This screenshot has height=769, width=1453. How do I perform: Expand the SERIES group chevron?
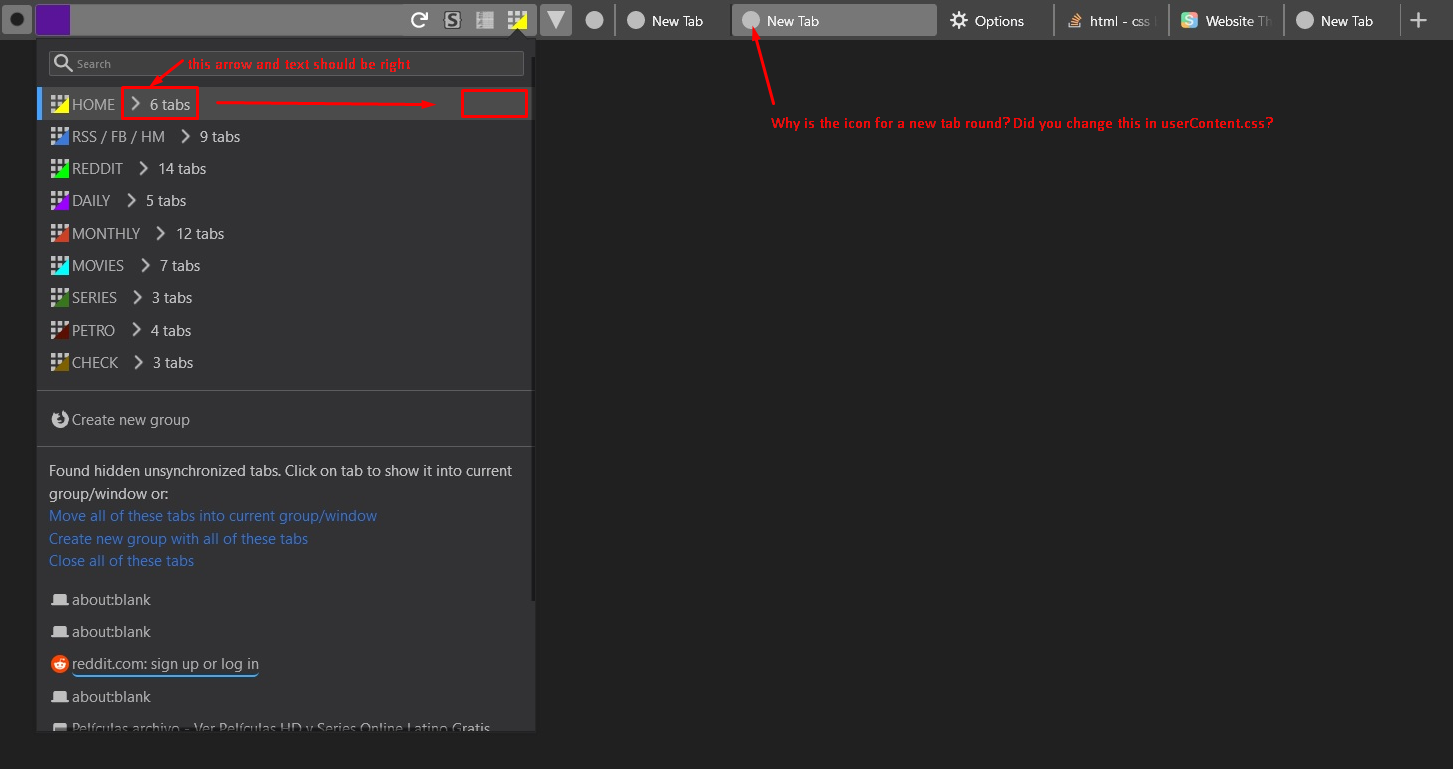[x=138, y=297]
